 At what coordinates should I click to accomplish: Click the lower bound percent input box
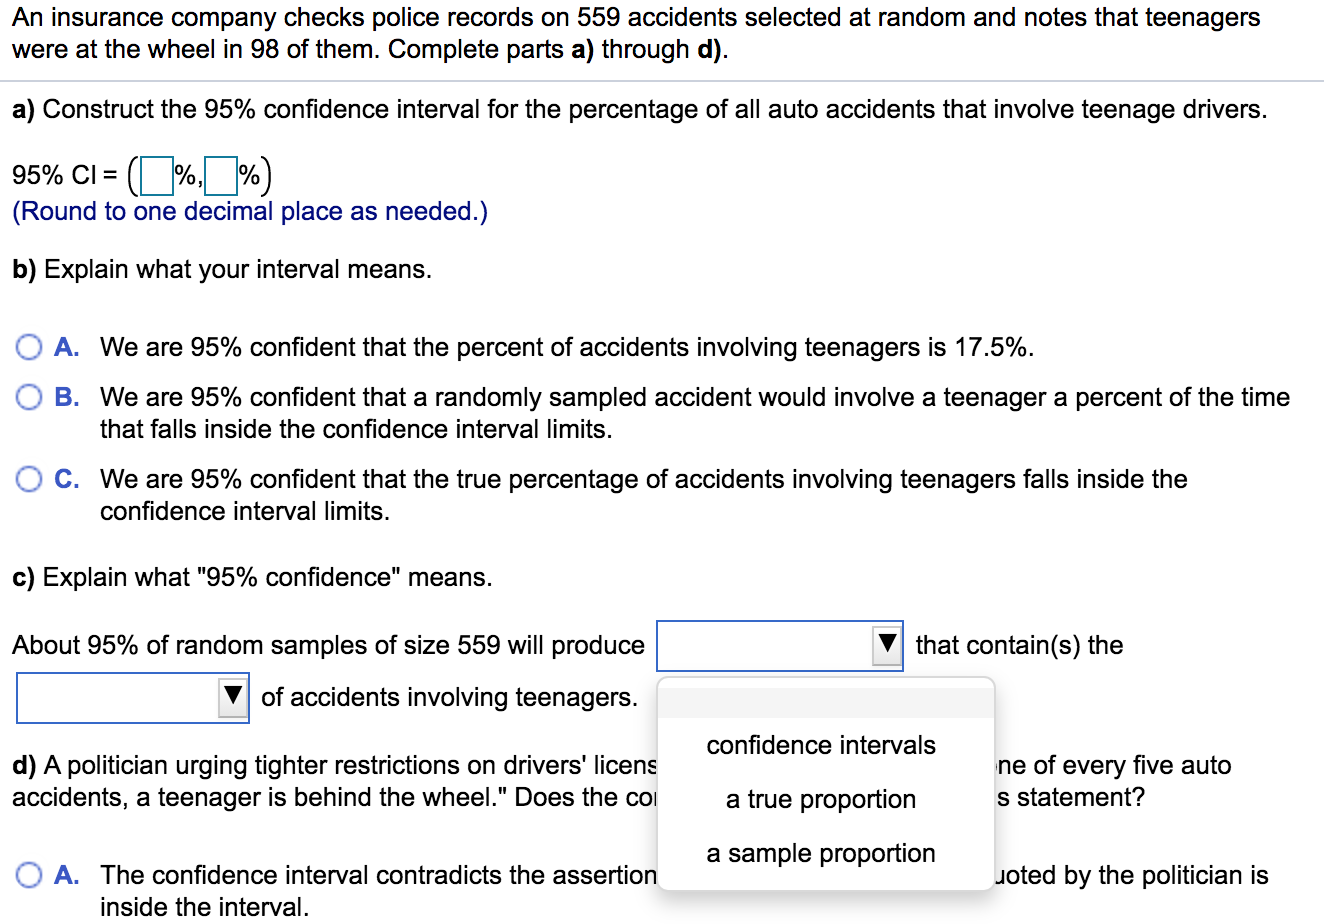[156, 176]
